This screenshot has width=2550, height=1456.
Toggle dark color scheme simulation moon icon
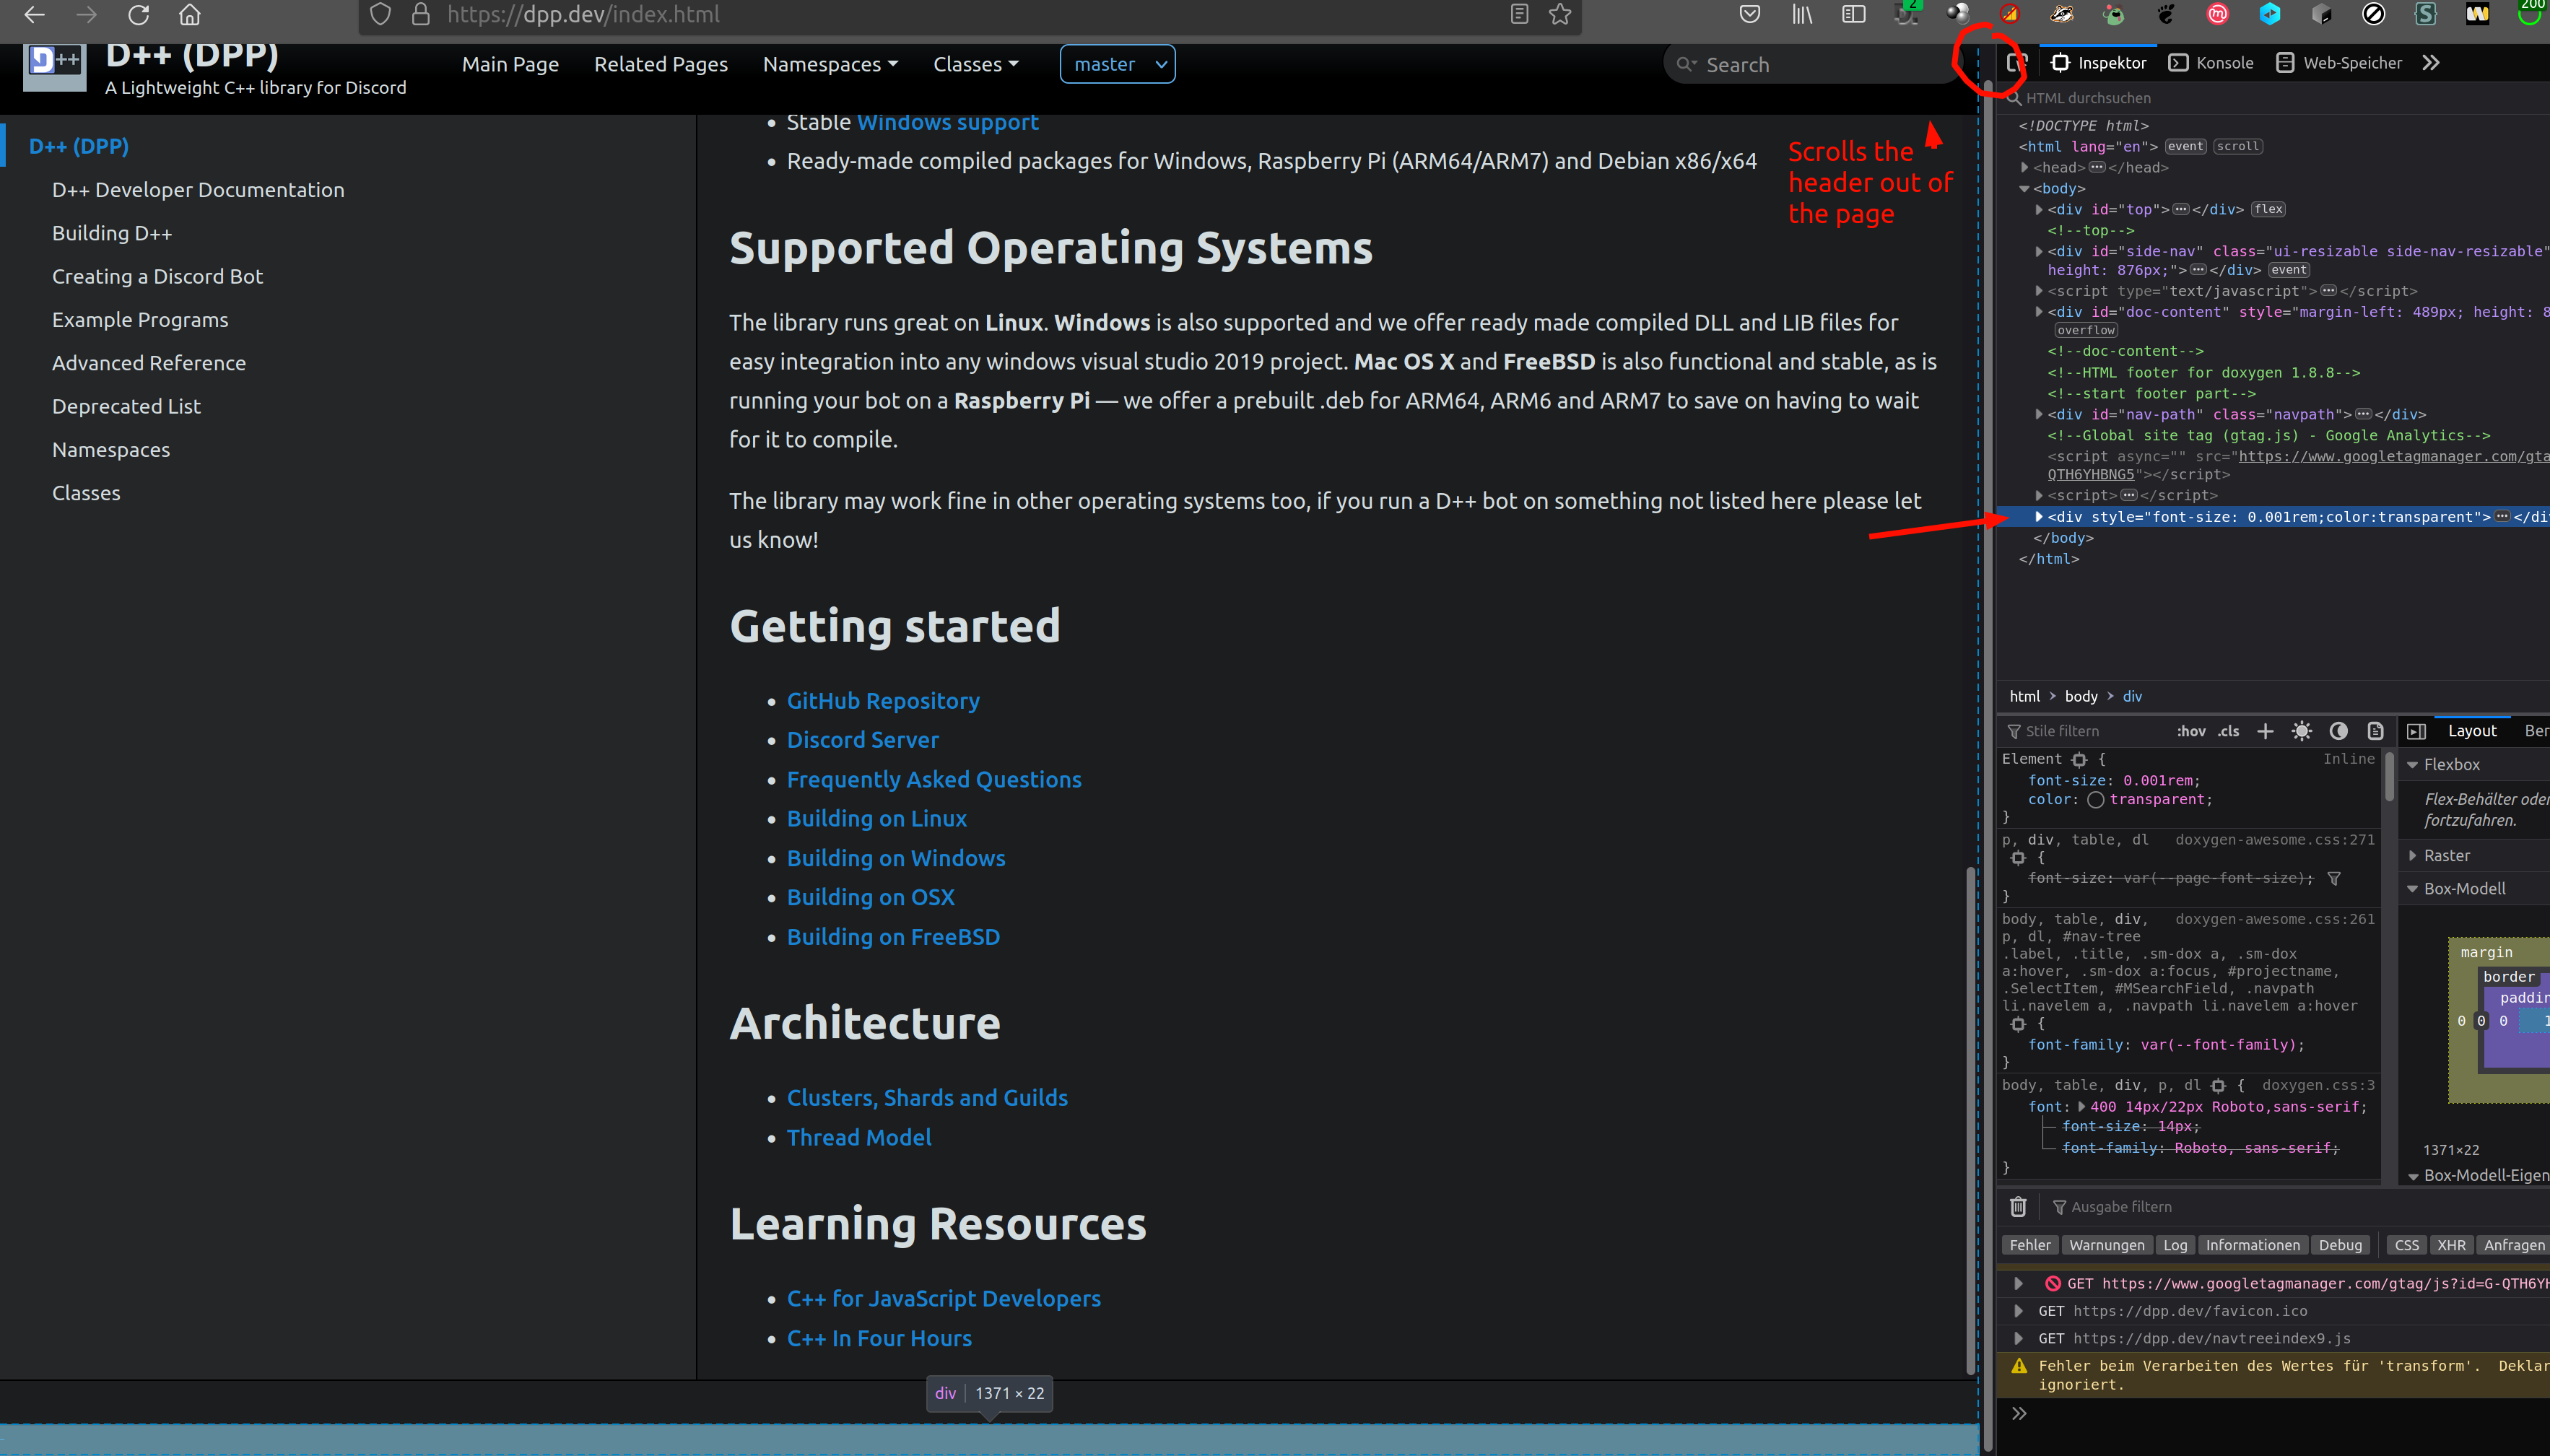click(2338, 731)
